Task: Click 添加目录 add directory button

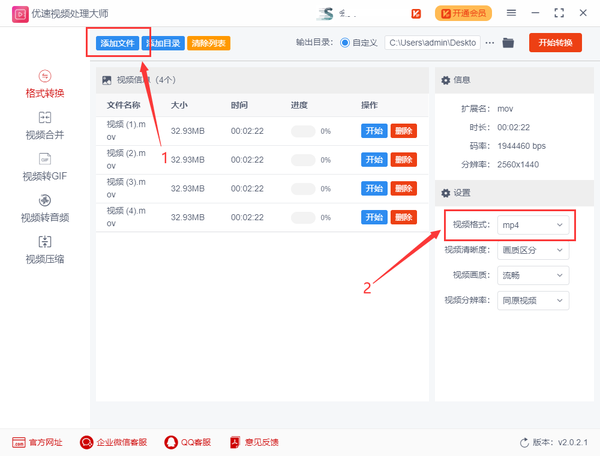Action: pyautogui.click(x=163, y=43)
